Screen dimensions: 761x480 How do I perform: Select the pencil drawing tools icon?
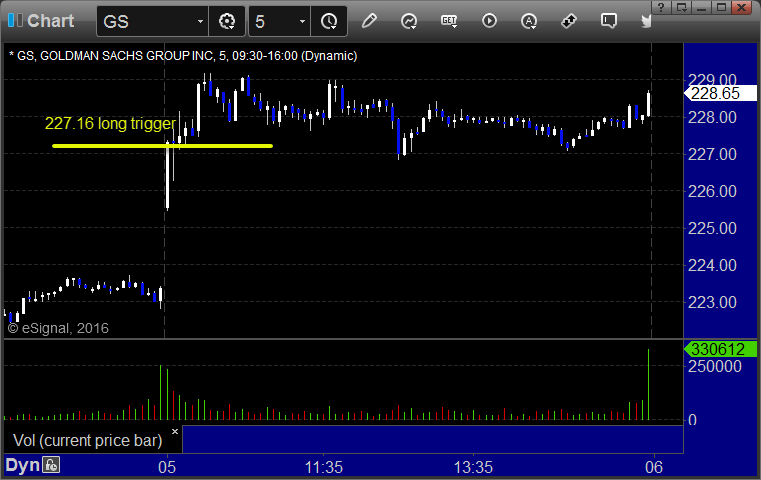[x=369, y=21]
